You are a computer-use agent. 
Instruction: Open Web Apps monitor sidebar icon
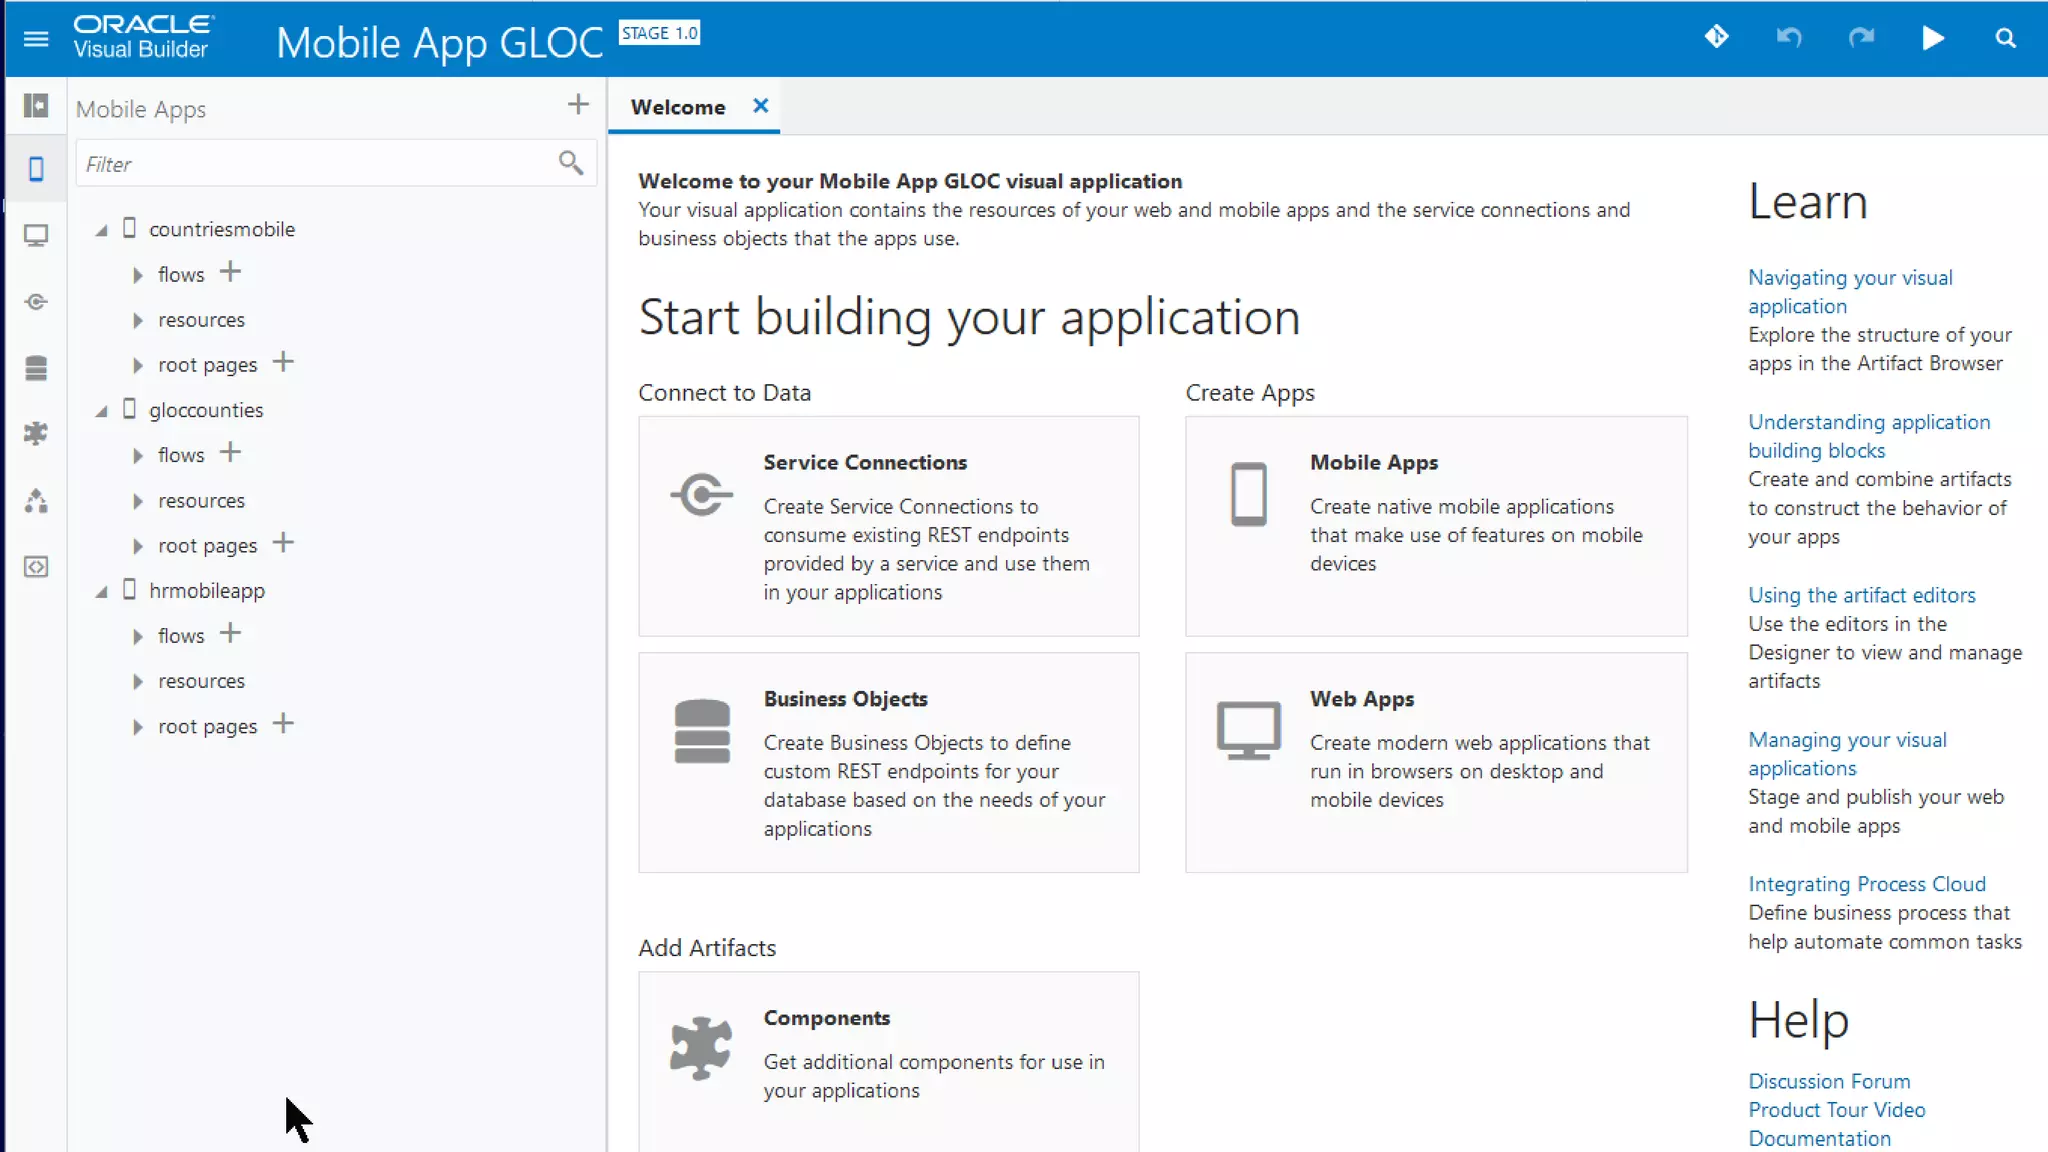(36, 236)
